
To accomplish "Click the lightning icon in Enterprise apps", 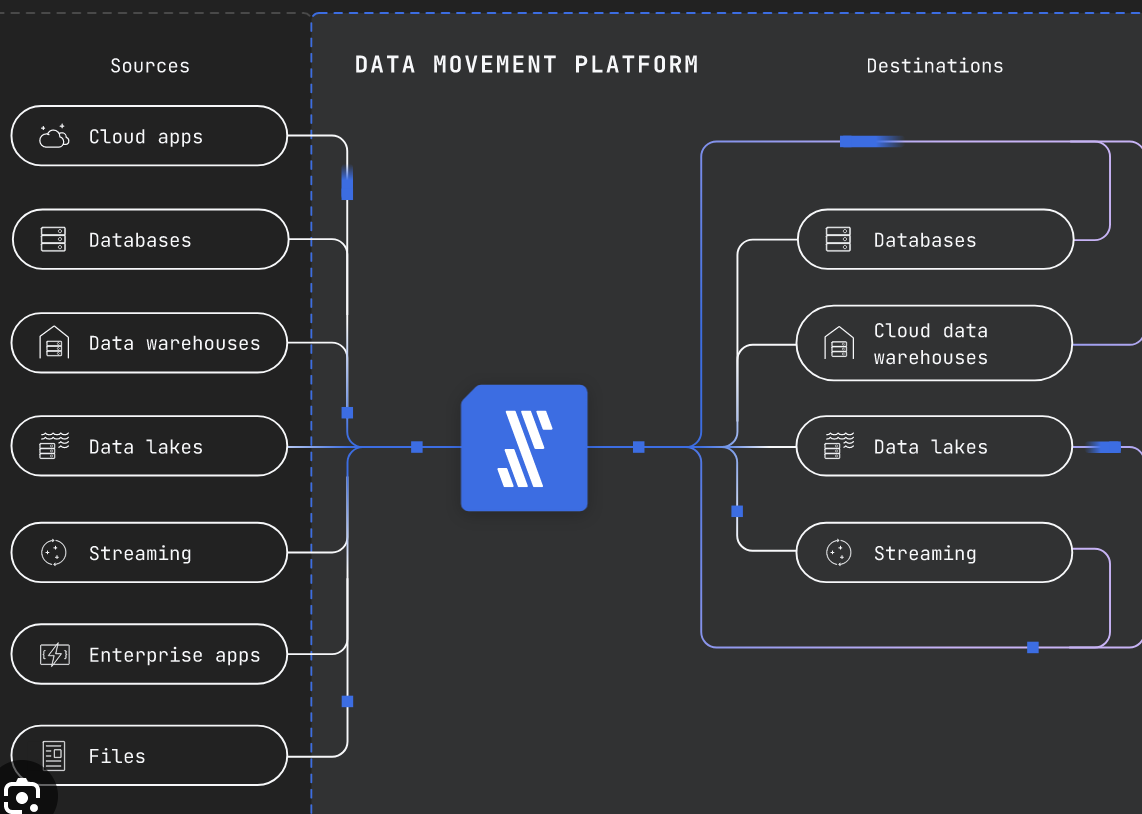I will pos(55,655).
